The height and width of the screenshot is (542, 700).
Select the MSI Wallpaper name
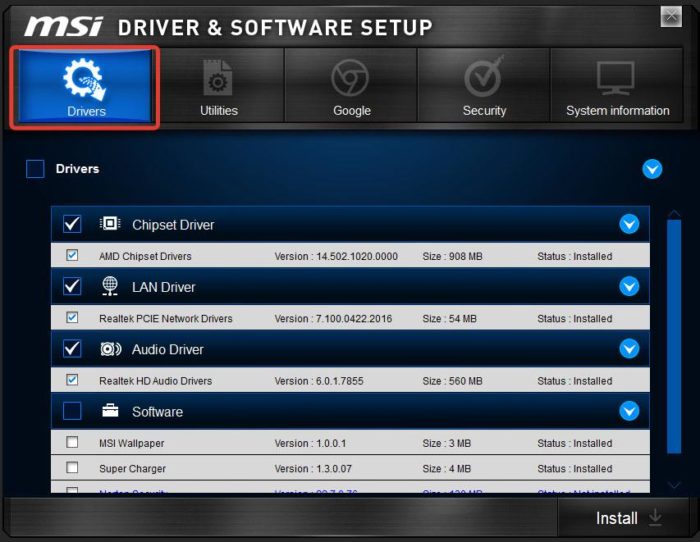(132, 443)
